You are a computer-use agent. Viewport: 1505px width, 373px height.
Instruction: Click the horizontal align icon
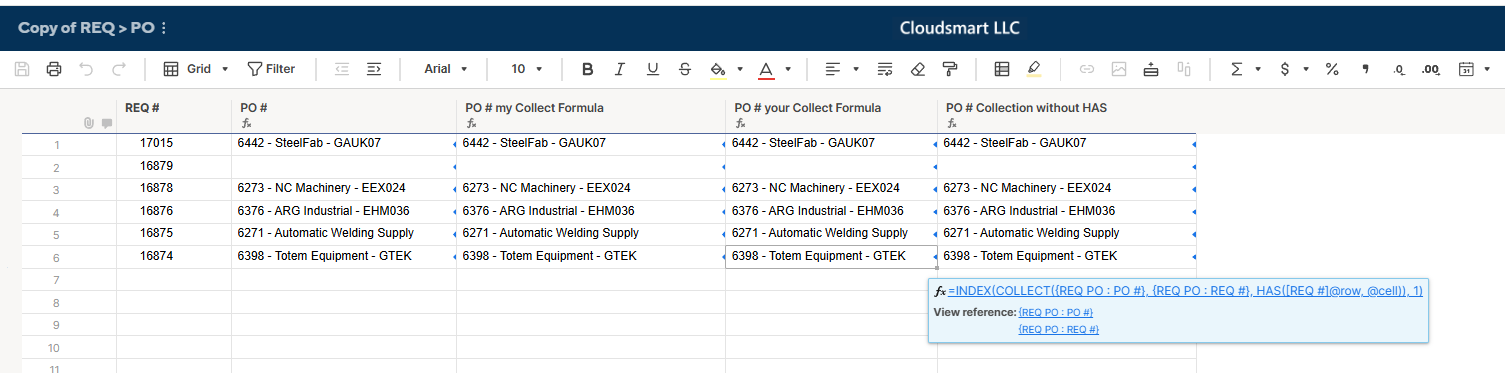832,69
